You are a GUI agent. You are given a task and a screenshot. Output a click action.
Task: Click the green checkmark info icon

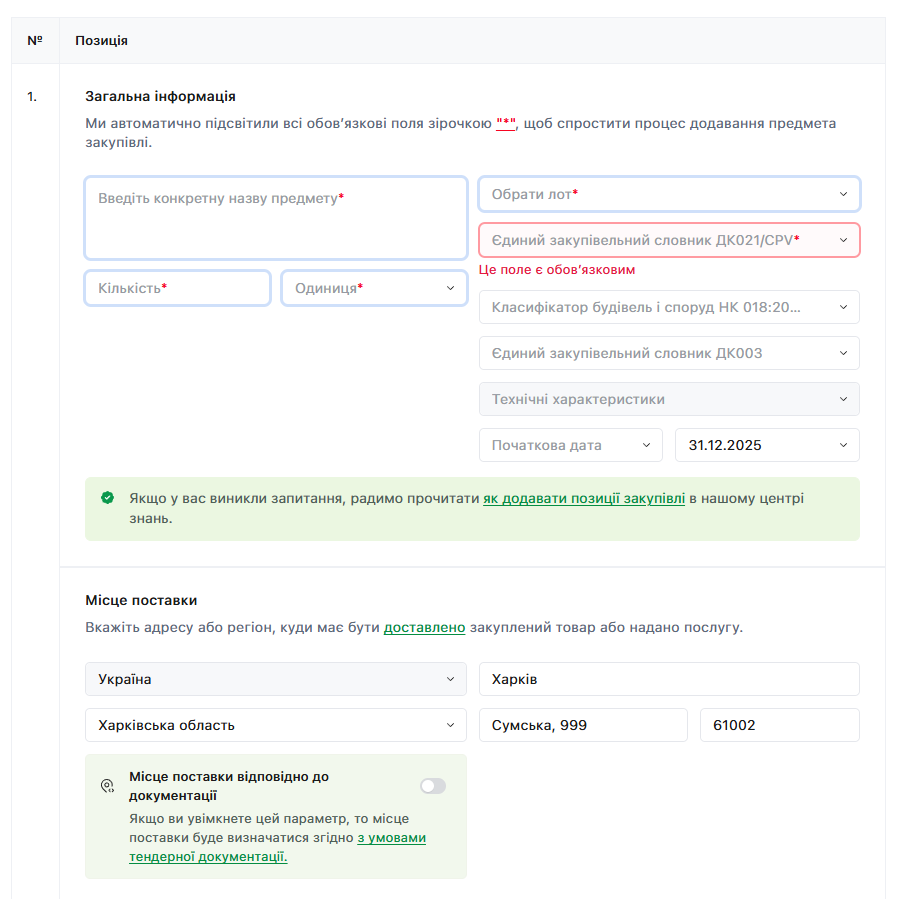tap(107, 497)
